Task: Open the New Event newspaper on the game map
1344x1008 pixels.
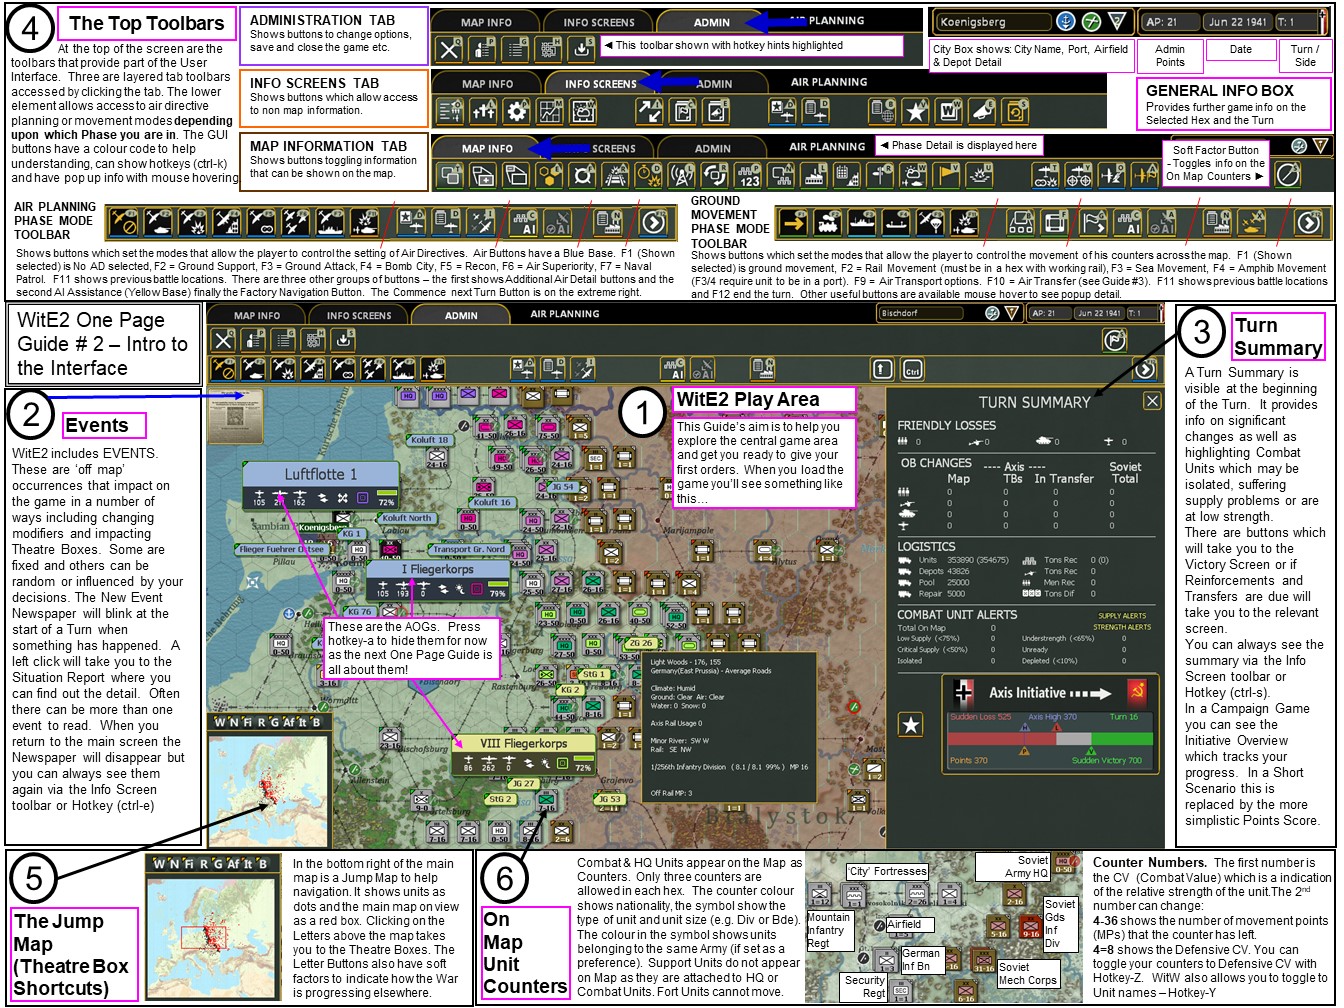Action: pos(236,416)
